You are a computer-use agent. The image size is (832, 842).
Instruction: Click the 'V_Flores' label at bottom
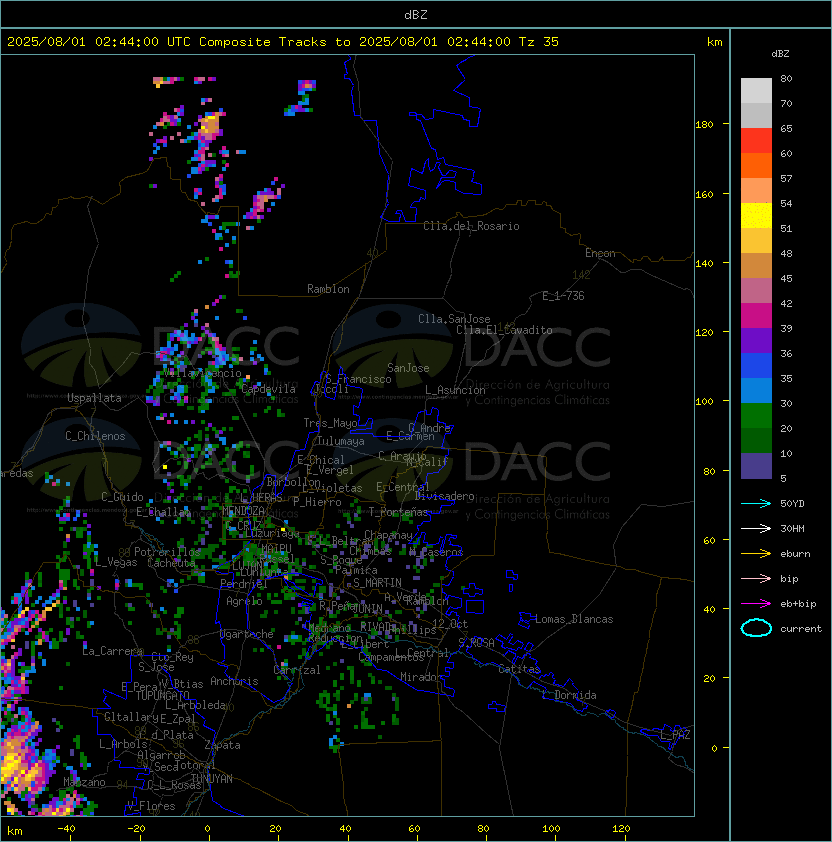(x=151, y=806)
